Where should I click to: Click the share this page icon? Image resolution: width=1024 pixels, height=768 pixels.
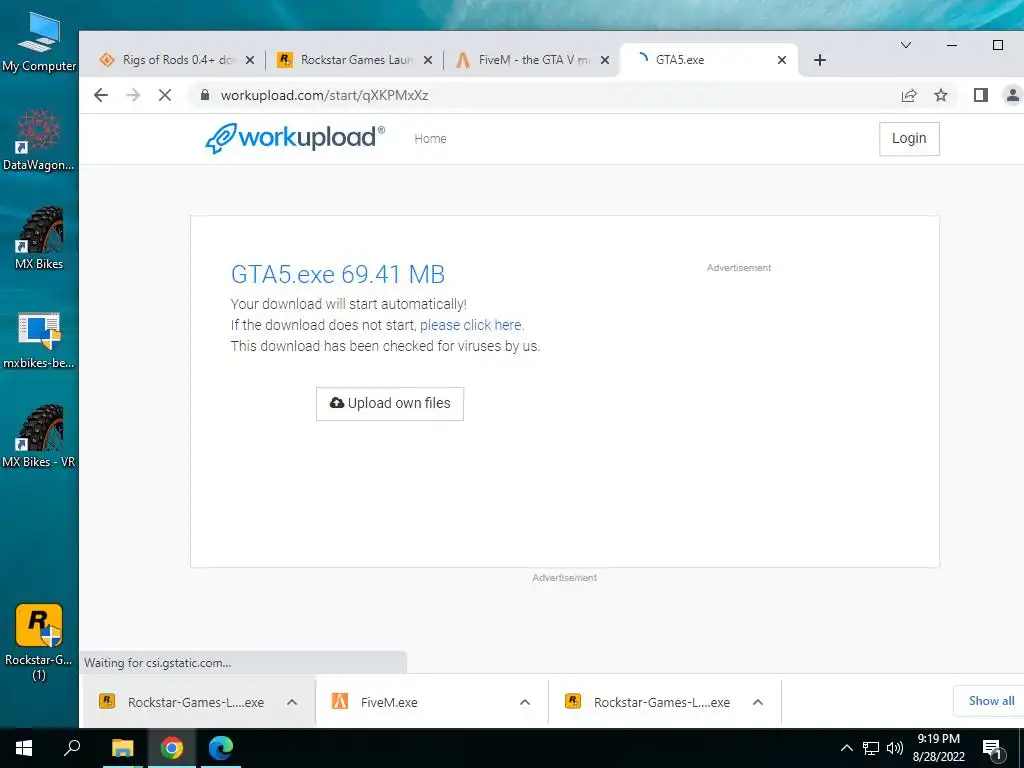coord(909,95)
